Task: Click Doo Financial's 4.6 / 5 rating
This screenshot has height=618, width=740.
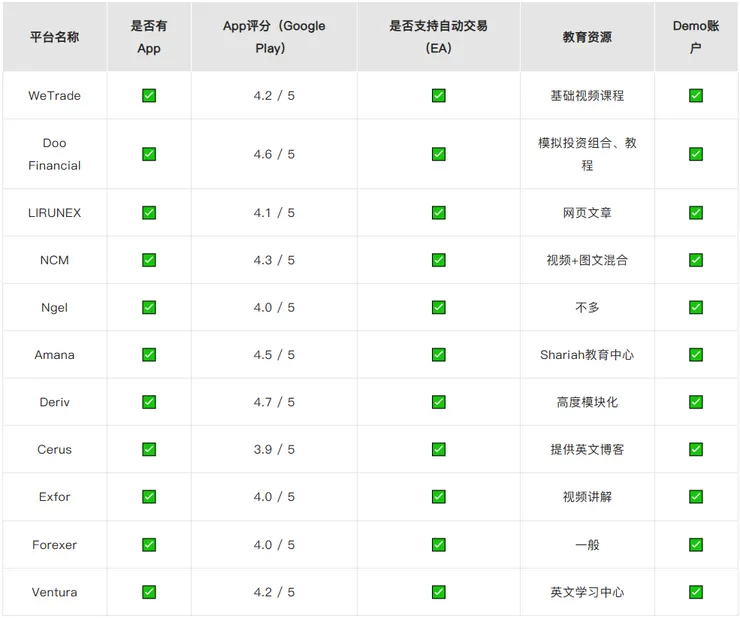Action: click(x=274, y=154)
